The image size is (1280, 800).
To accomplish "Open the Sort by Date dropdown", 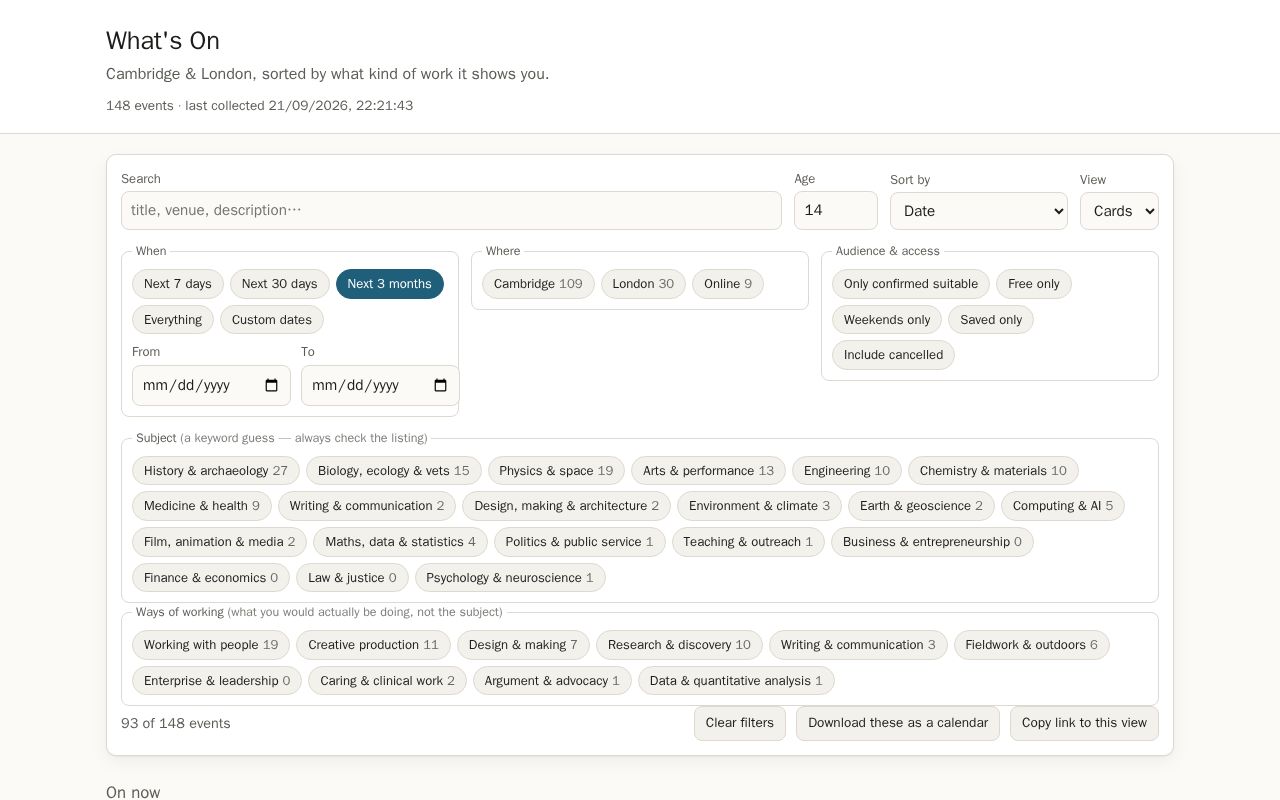I will (x=979, y=211).
